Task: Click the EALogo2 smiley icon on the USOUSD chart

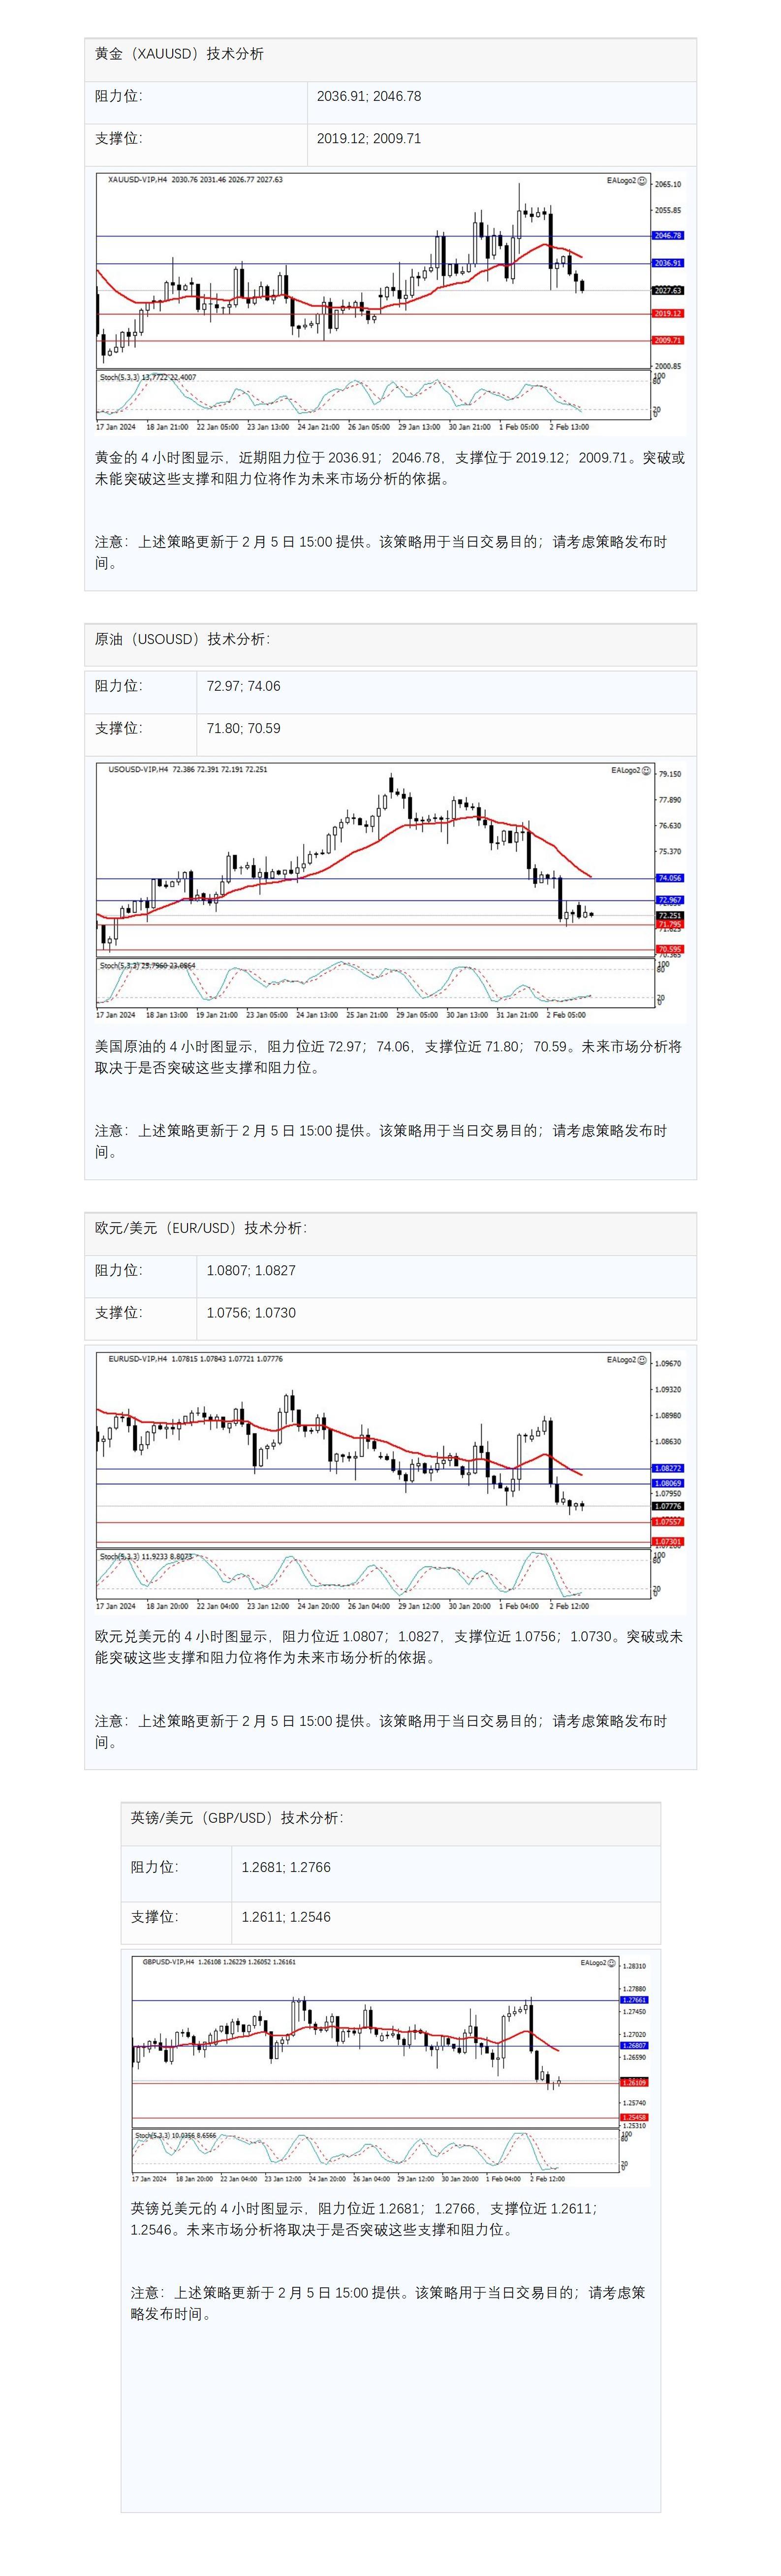Action: click(x=646, y=771)
